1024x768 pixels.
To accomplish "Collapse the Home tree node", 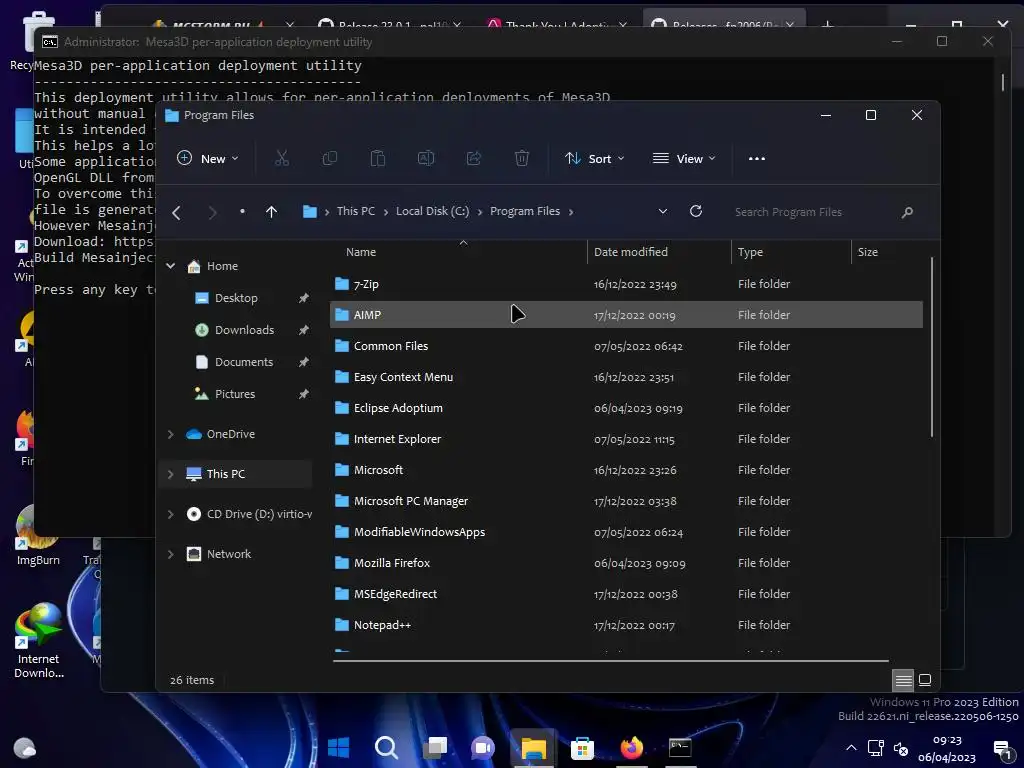I will pos(170,266).
